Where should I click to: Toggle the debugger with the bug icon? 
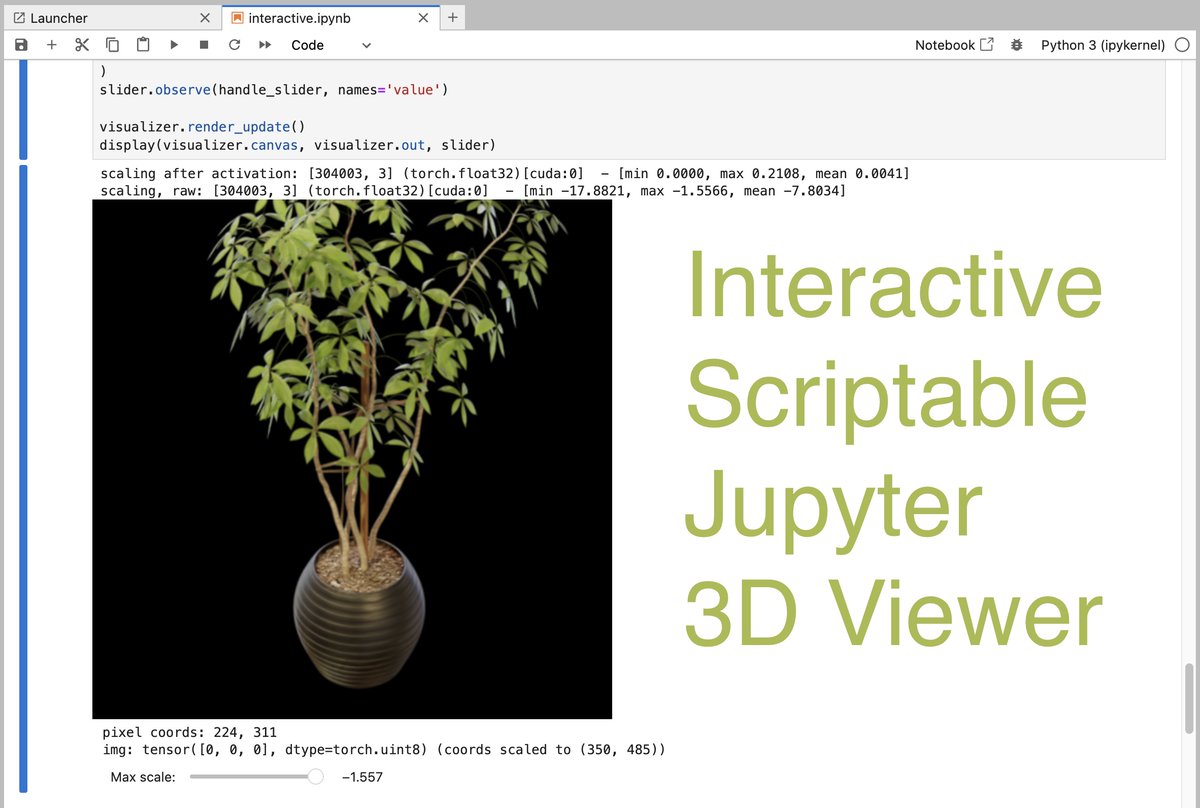tap(1017, 45)
